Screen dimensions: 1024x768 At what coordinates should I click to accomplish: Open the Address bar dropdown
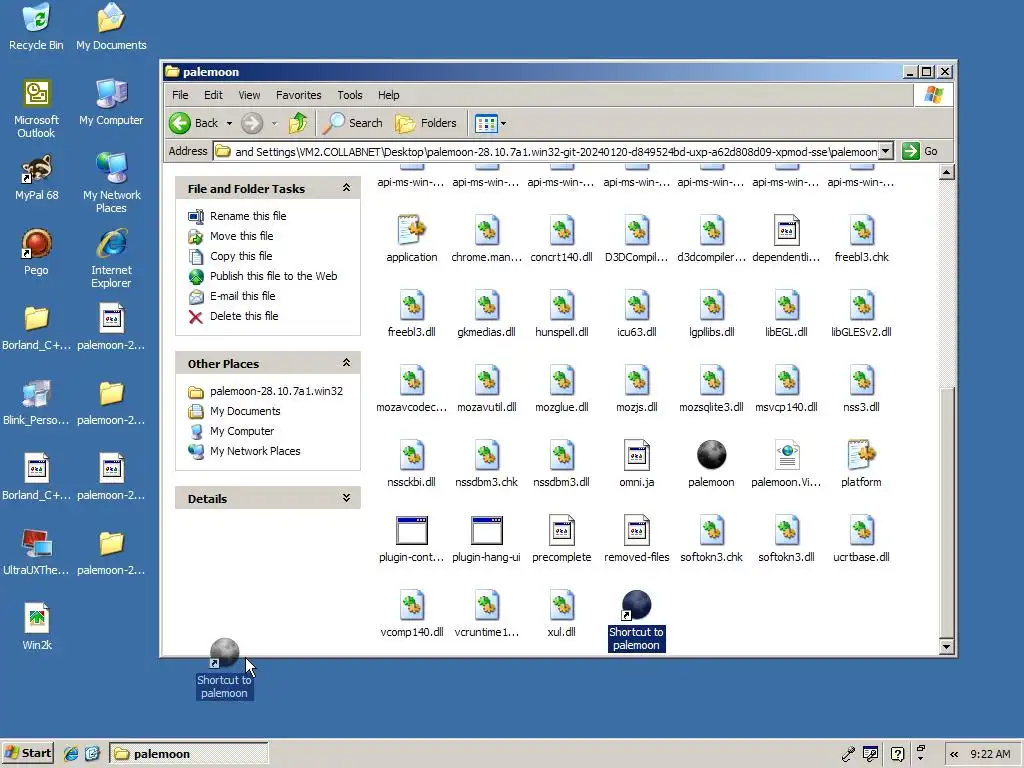pyautogui.click(x=886, y=152)
